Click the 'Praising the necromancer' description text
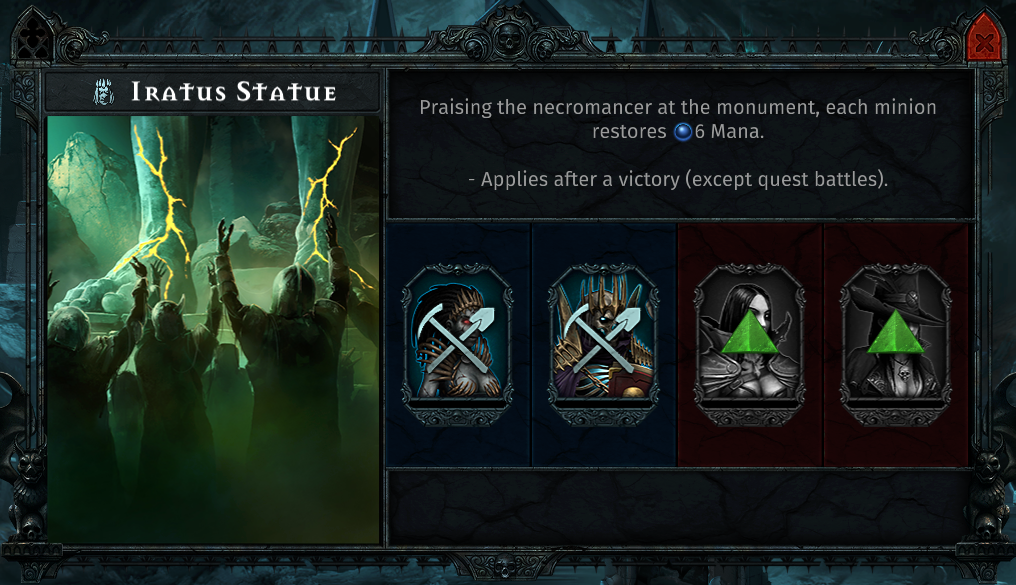 pyautogui.click(x=678, y=119)
